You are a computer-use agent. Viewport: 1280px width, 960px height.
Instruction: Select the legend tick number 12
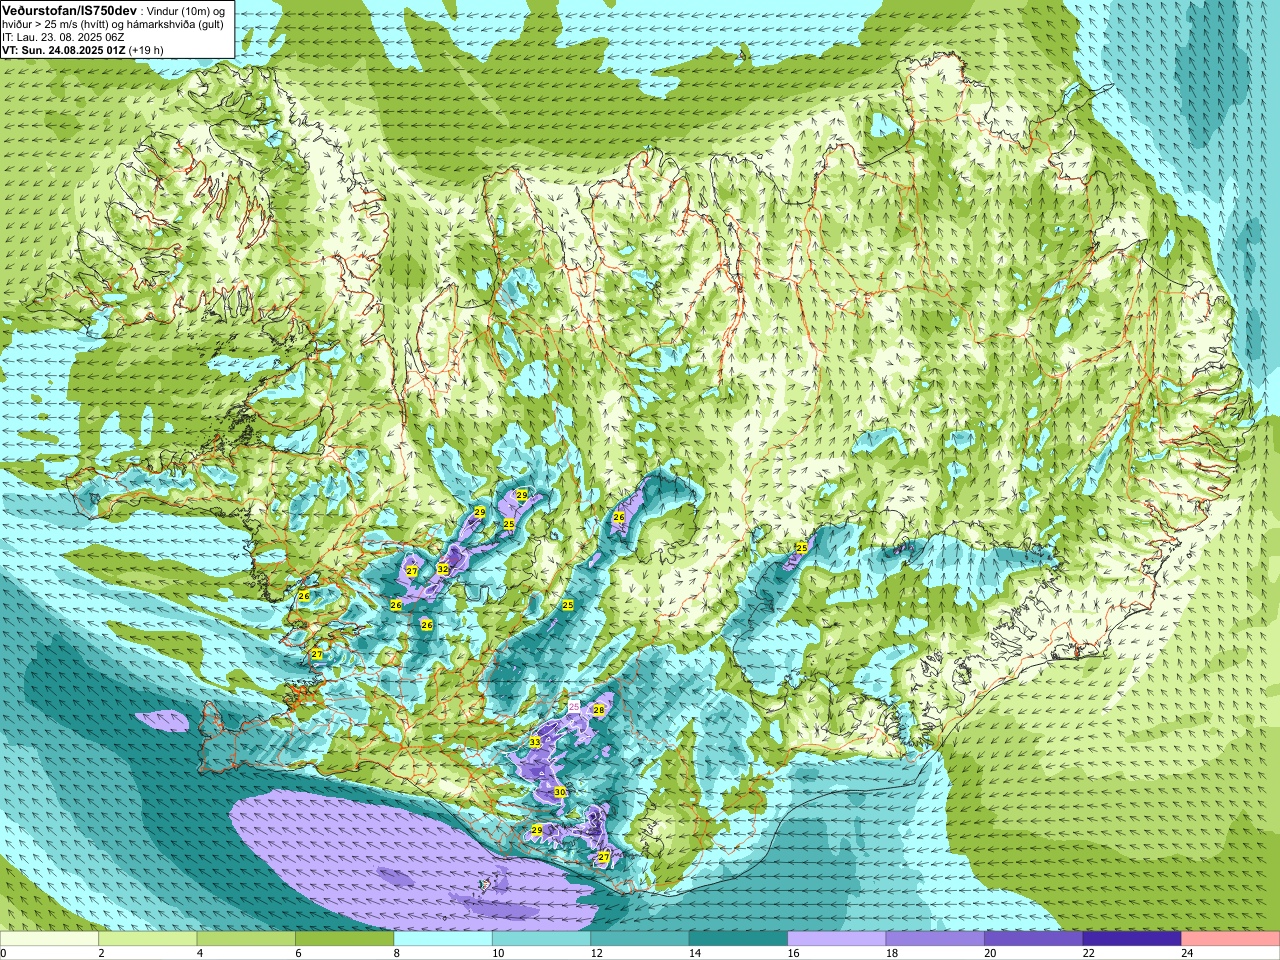(x=596, y=953)
